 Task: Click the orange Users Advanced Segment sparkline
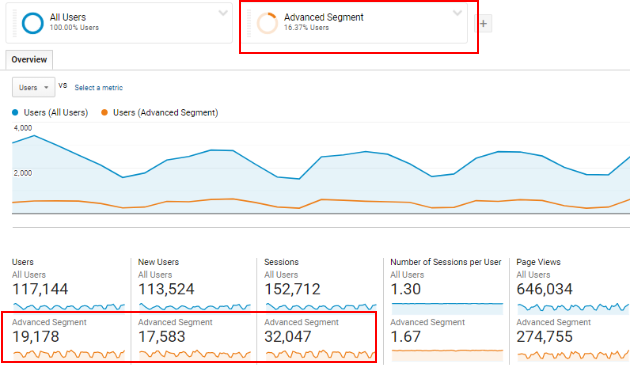click(69, 354)
